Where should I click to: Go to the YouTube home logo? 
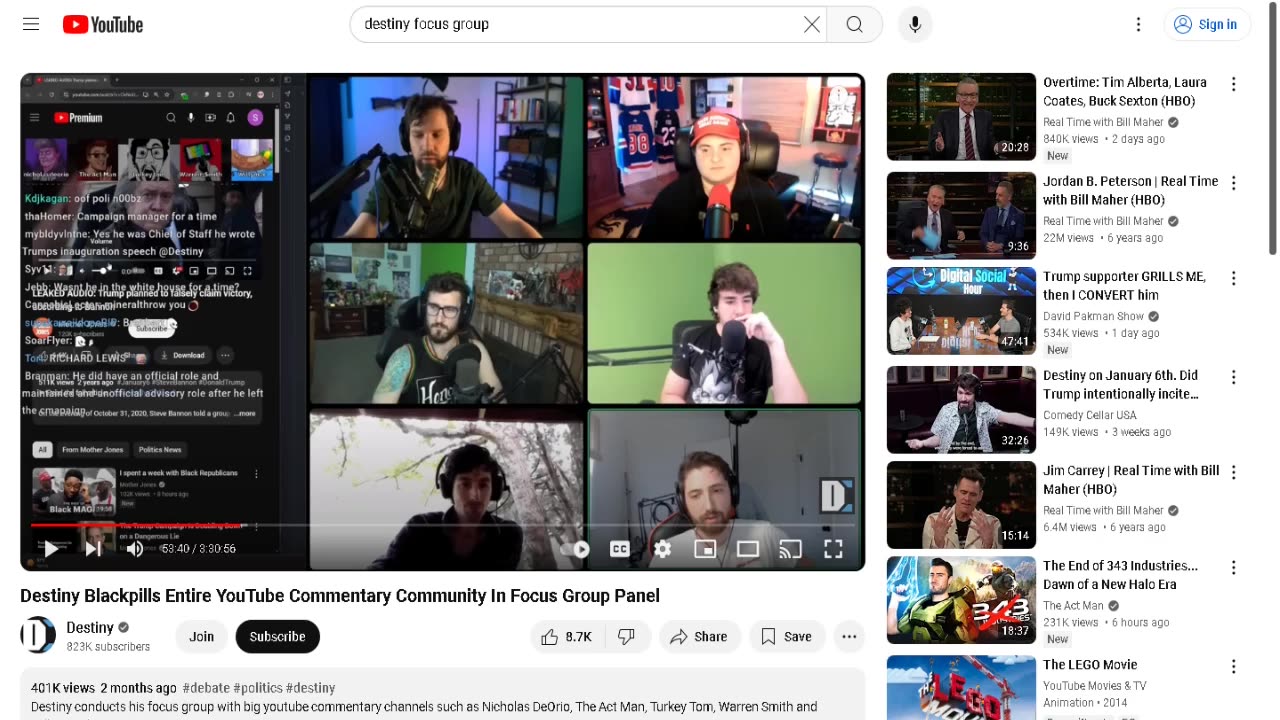(103, 24)
